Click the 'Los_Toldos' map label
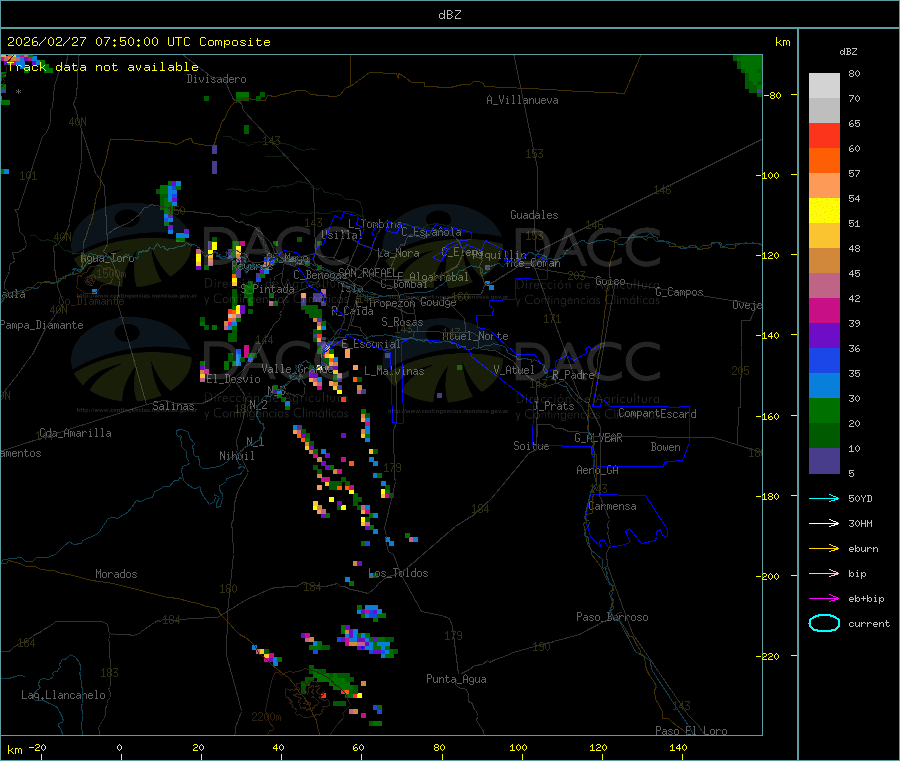The height and width of the screenshot is (761, 900). (398, 573)
